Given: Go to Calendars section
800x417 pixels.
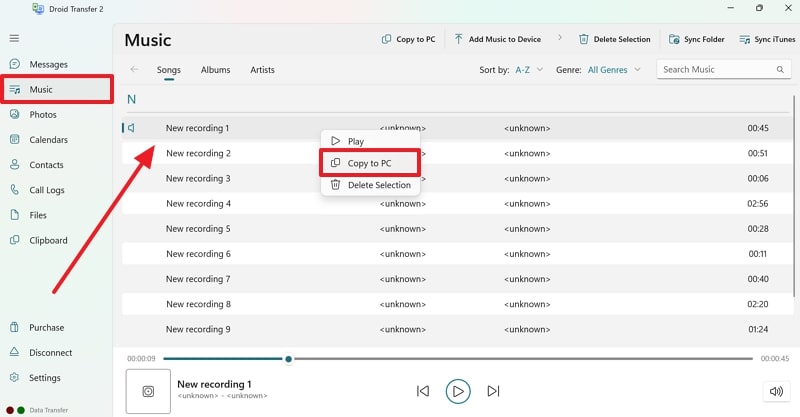Looking at the screenshot, I should coord(48,139).
